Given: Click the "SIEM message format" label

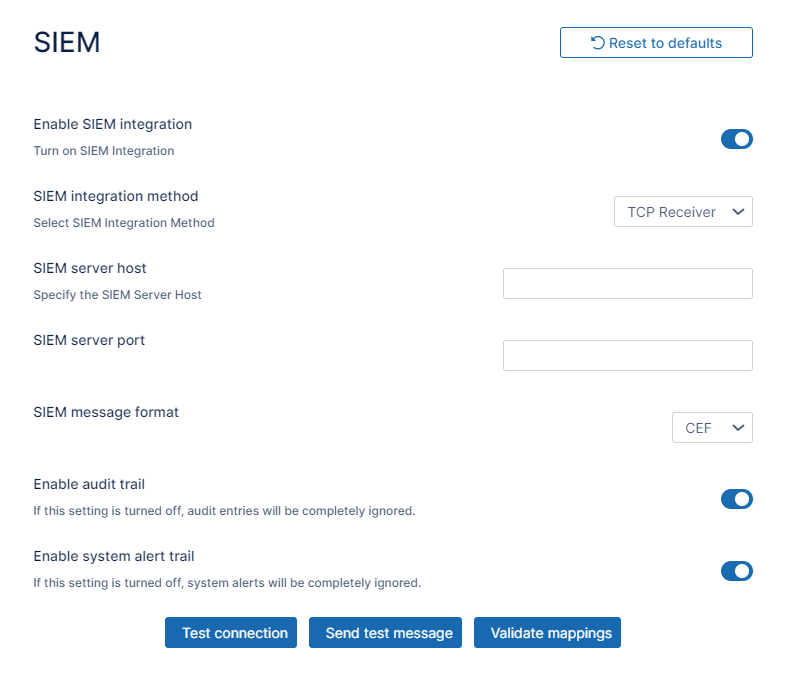Looking at the screenshot, I should 106,413.
